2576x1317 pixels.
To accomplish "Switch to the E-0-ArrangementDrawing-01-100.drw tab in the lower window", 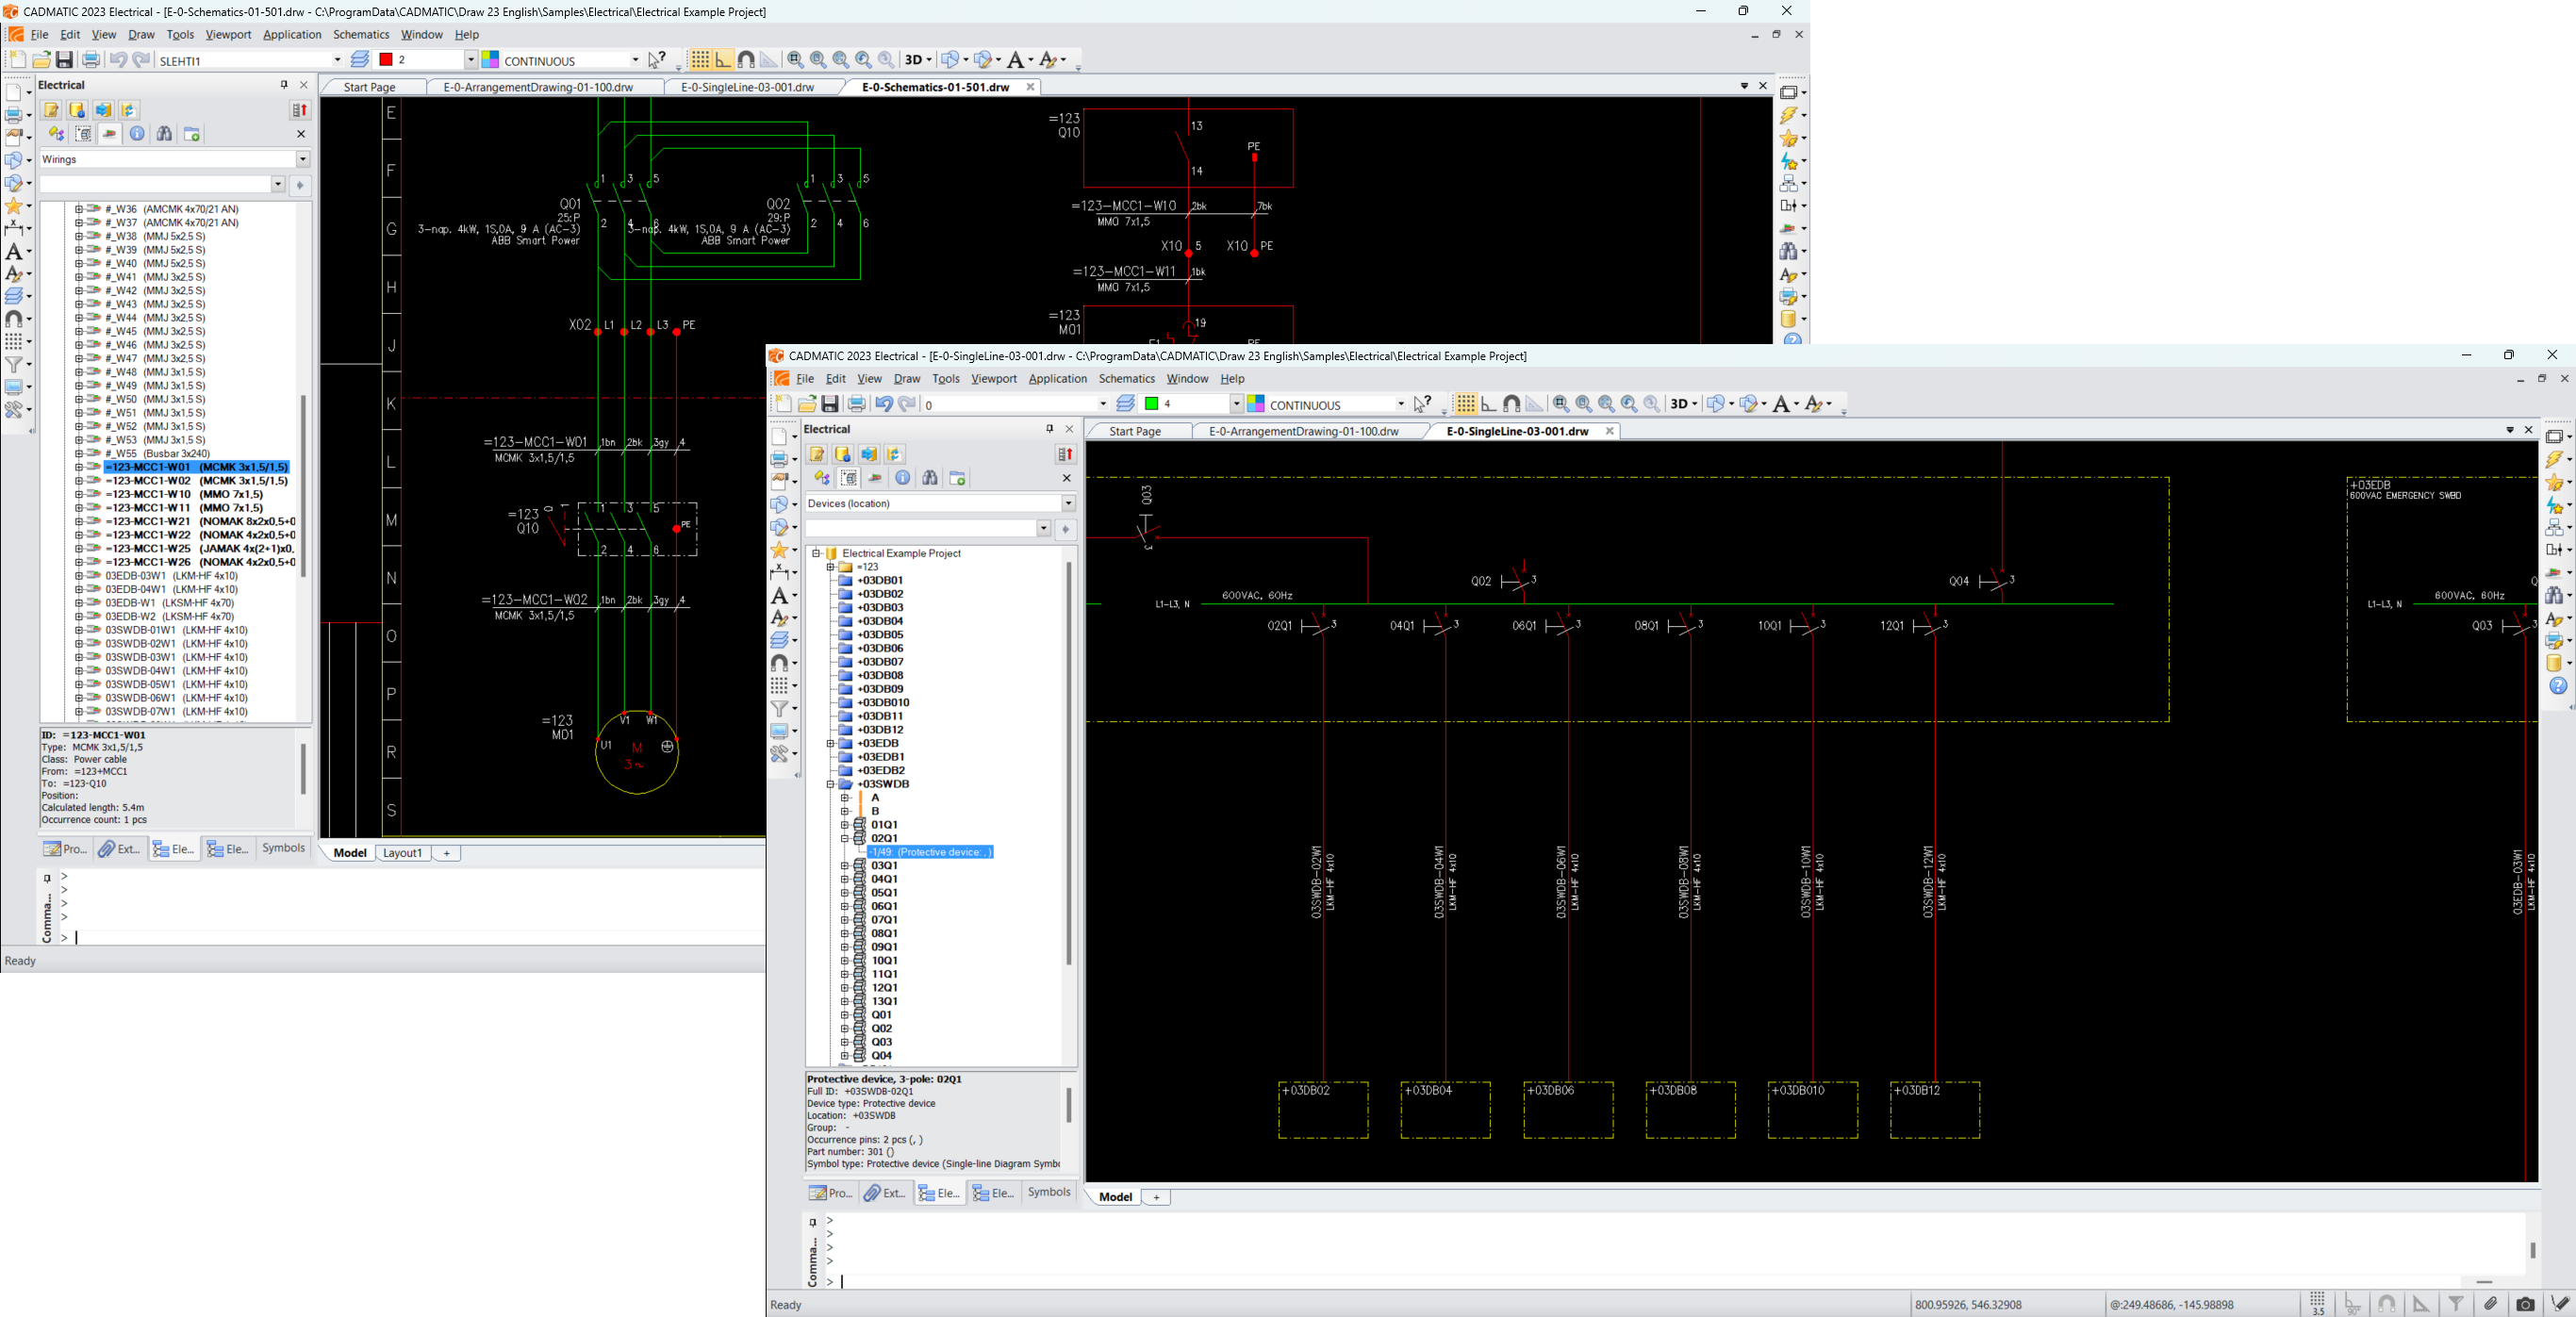I will 1303,431.
